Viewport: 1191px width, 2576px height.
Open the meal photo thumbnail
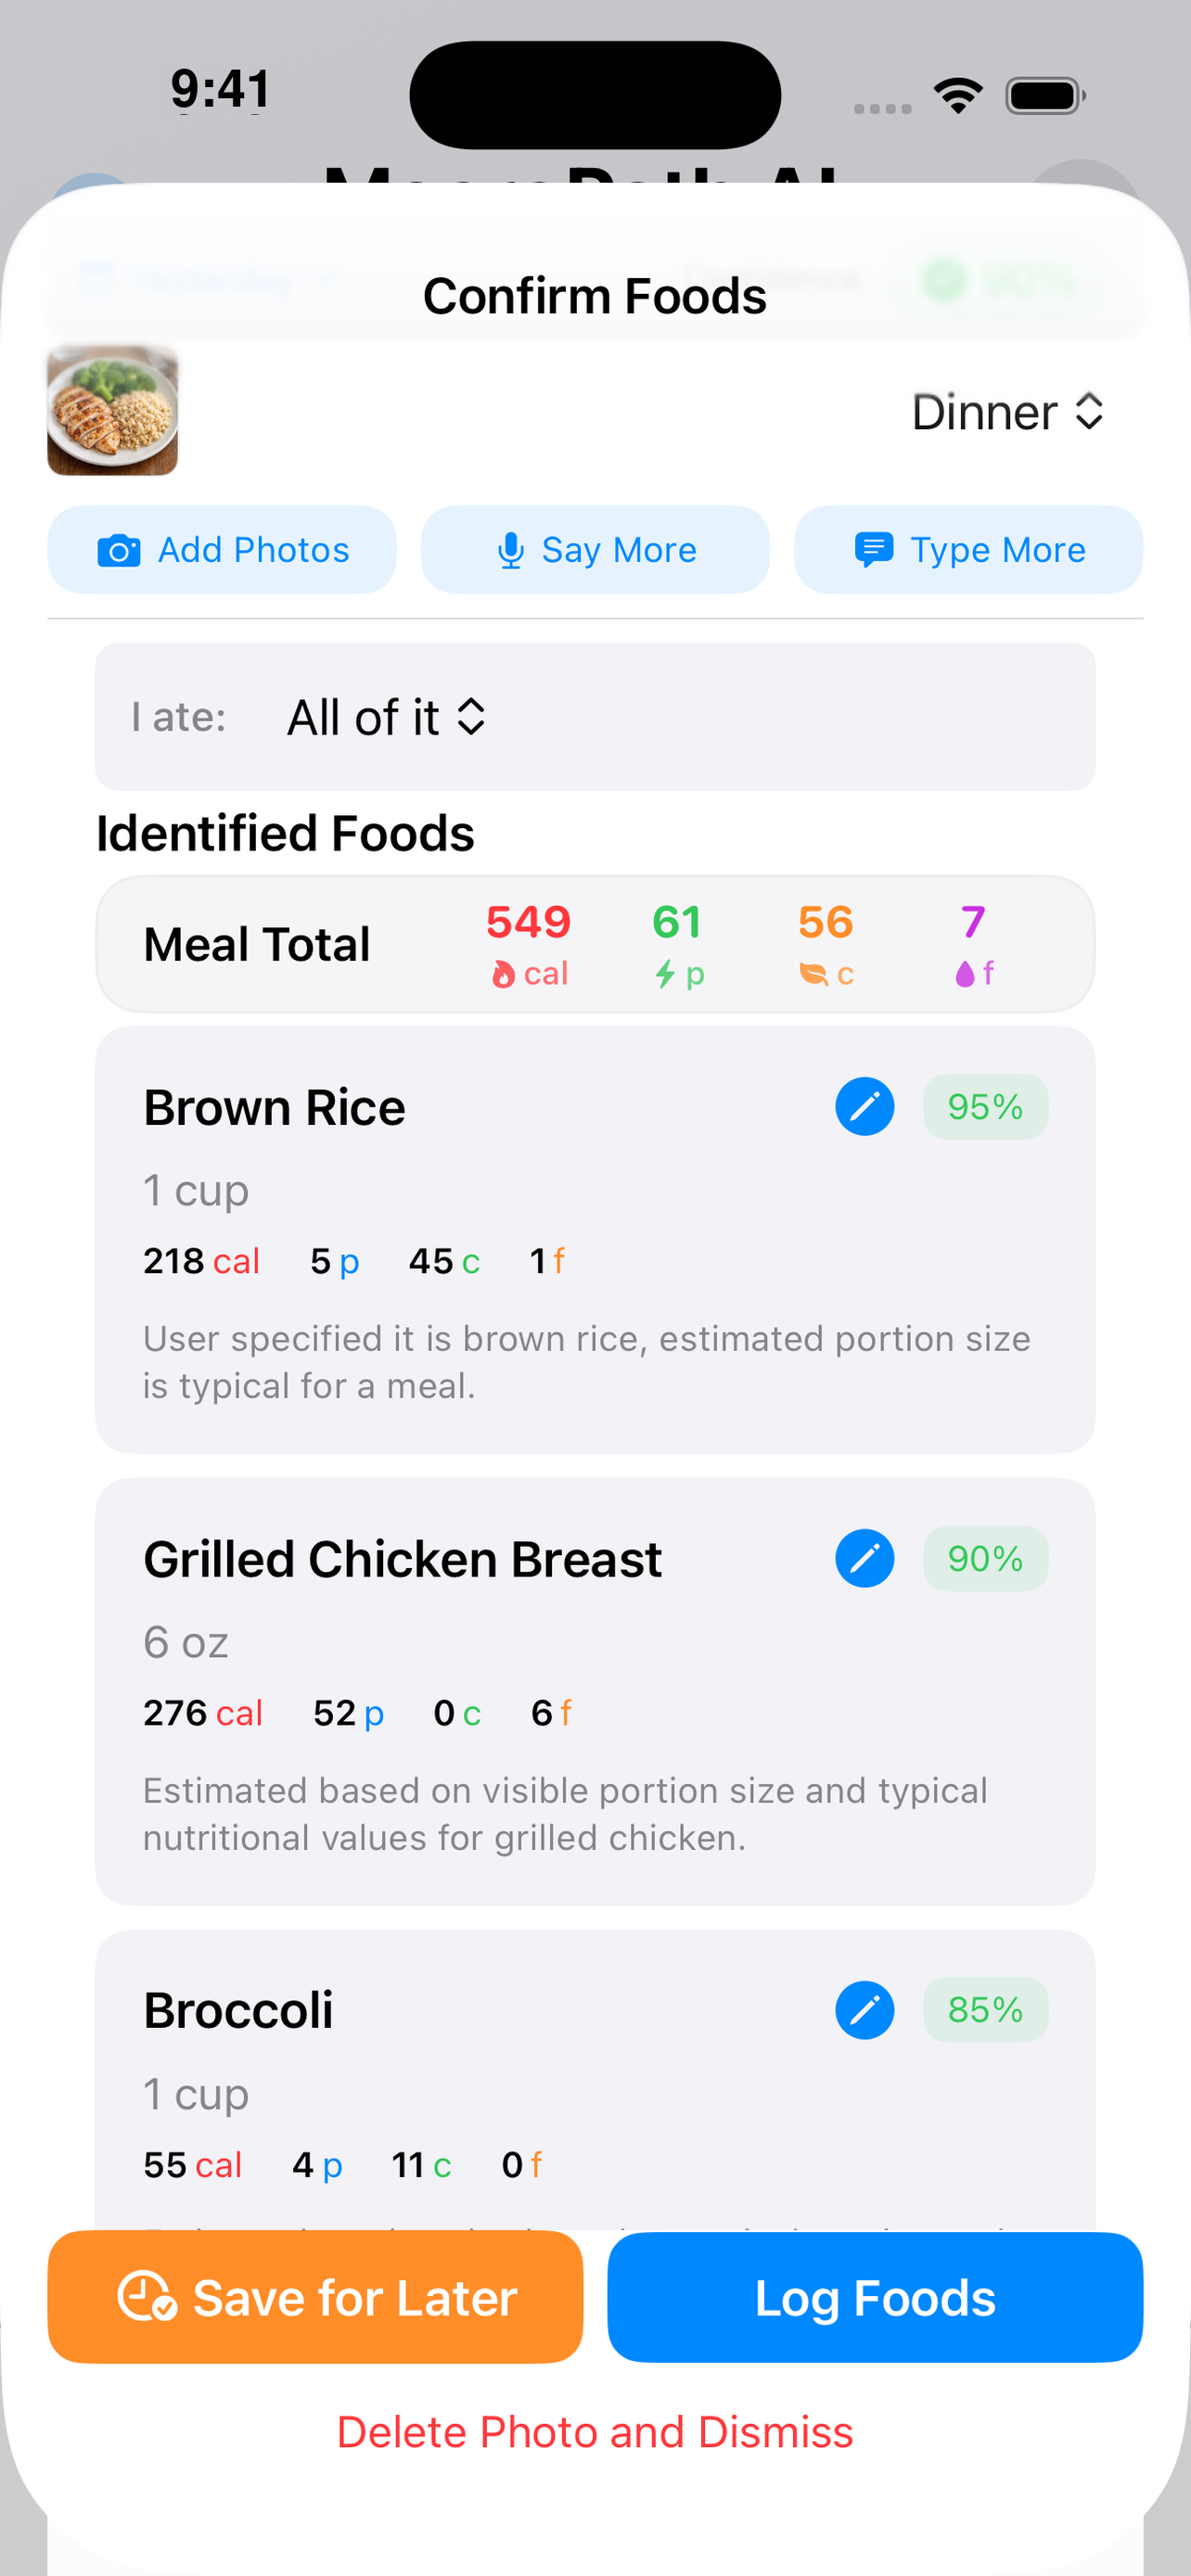(x=112, y=411)
